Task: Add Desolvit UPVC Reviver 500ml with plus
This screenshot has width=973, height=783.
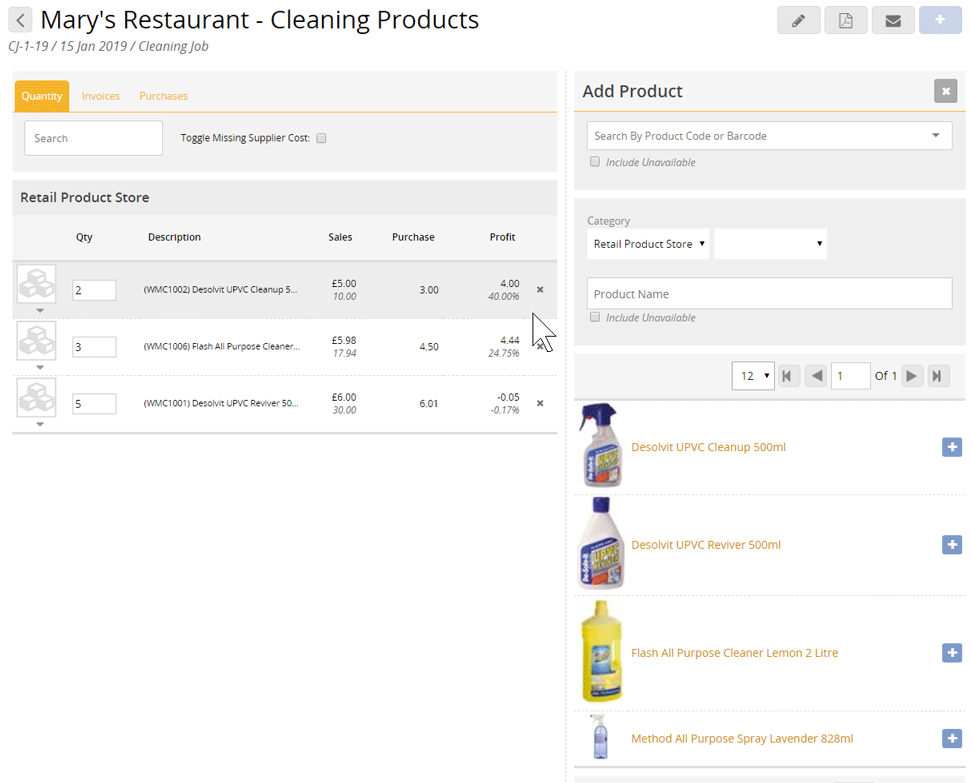Action: (952, 545)
